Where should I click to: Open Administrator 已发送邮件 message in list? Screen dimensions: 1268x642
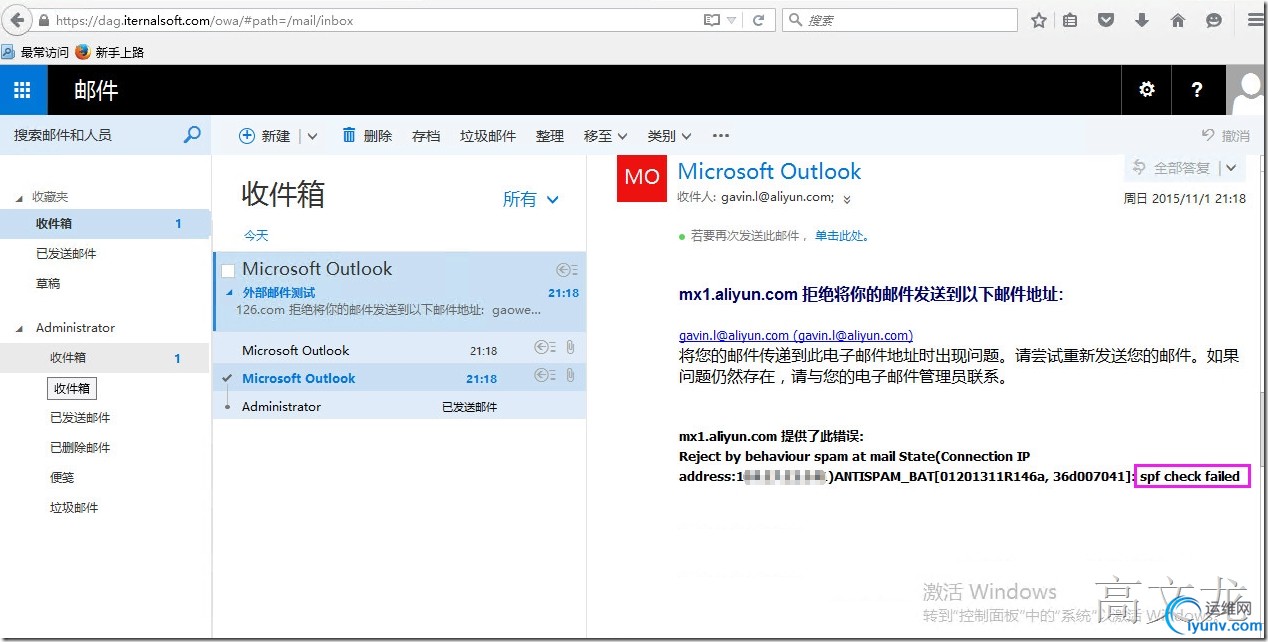400,406
